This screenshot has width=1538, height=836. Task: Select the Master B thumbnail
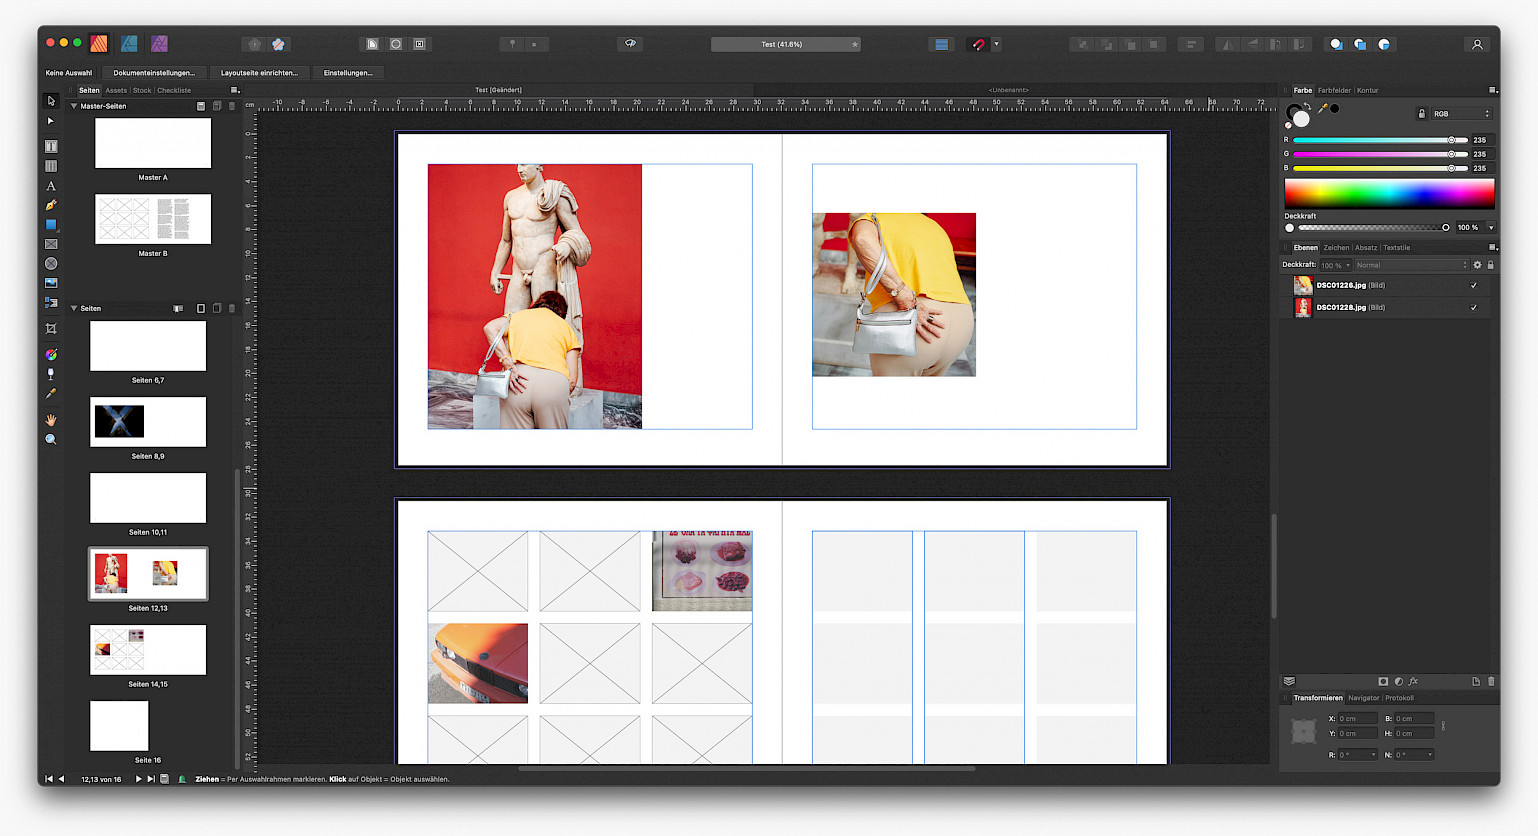pyautogui.click(x=153, y=219)
